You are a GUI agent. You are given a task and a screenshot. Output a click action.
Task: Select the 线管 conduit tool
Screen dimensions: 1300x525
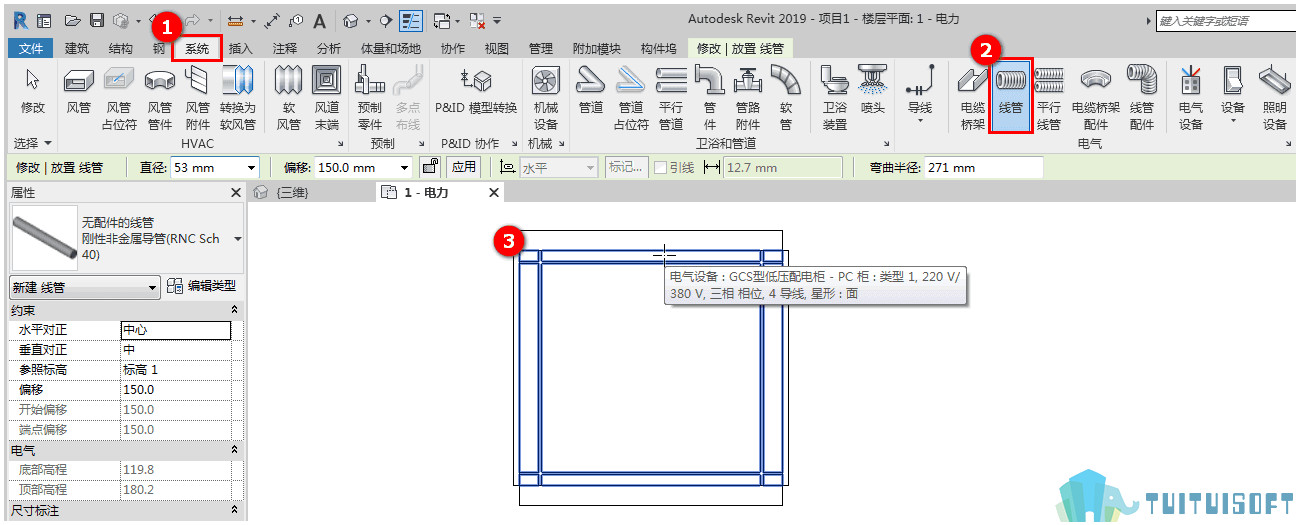pyautogui.click(x=1011, y=97)
